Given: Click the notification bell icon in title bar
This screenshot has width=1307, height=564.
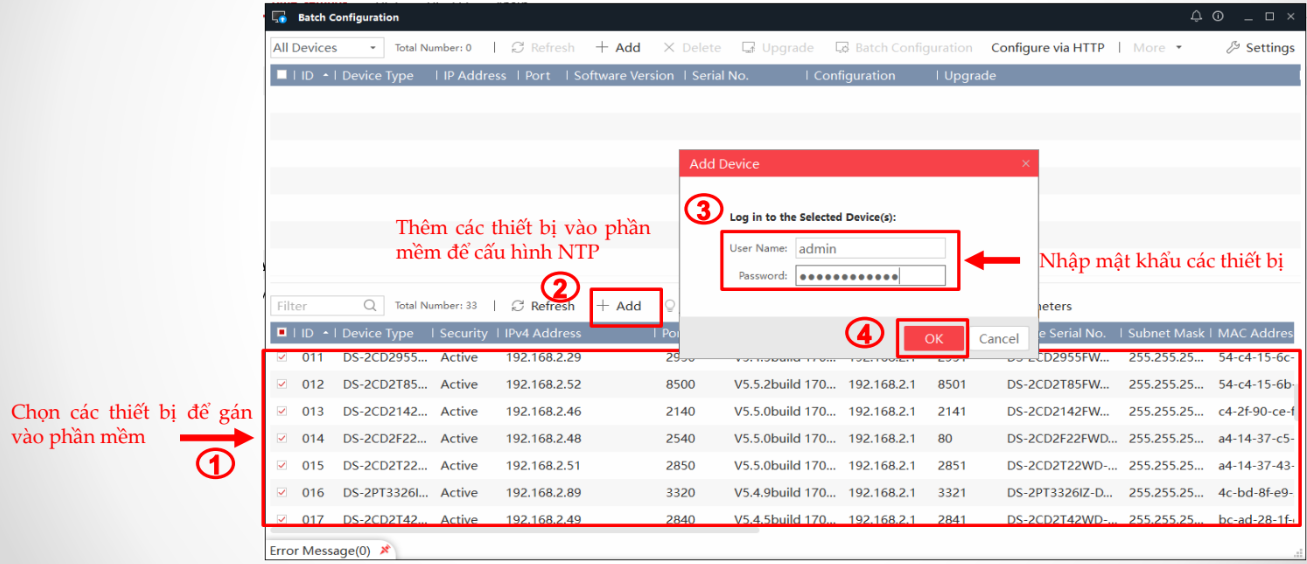Looking at the screenshot, I should point(1196,17).
